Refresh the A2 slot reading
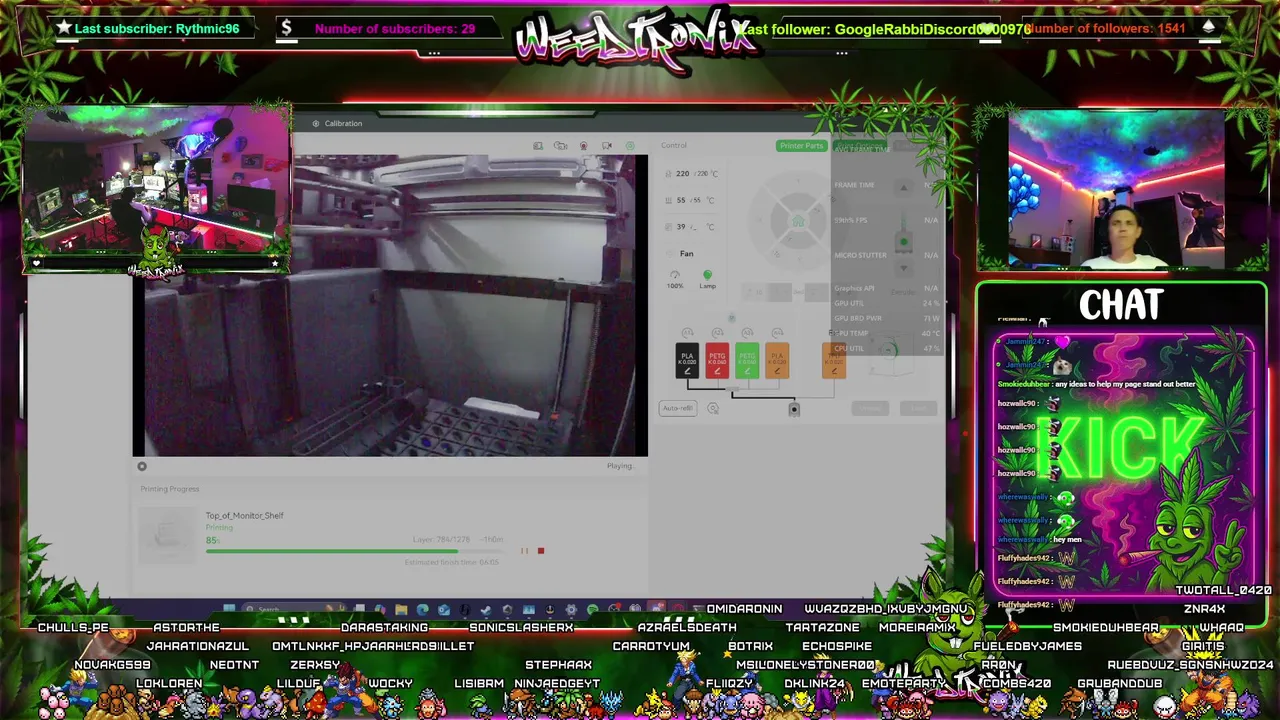Screen dimensions: 1280x720 [717, 332]
